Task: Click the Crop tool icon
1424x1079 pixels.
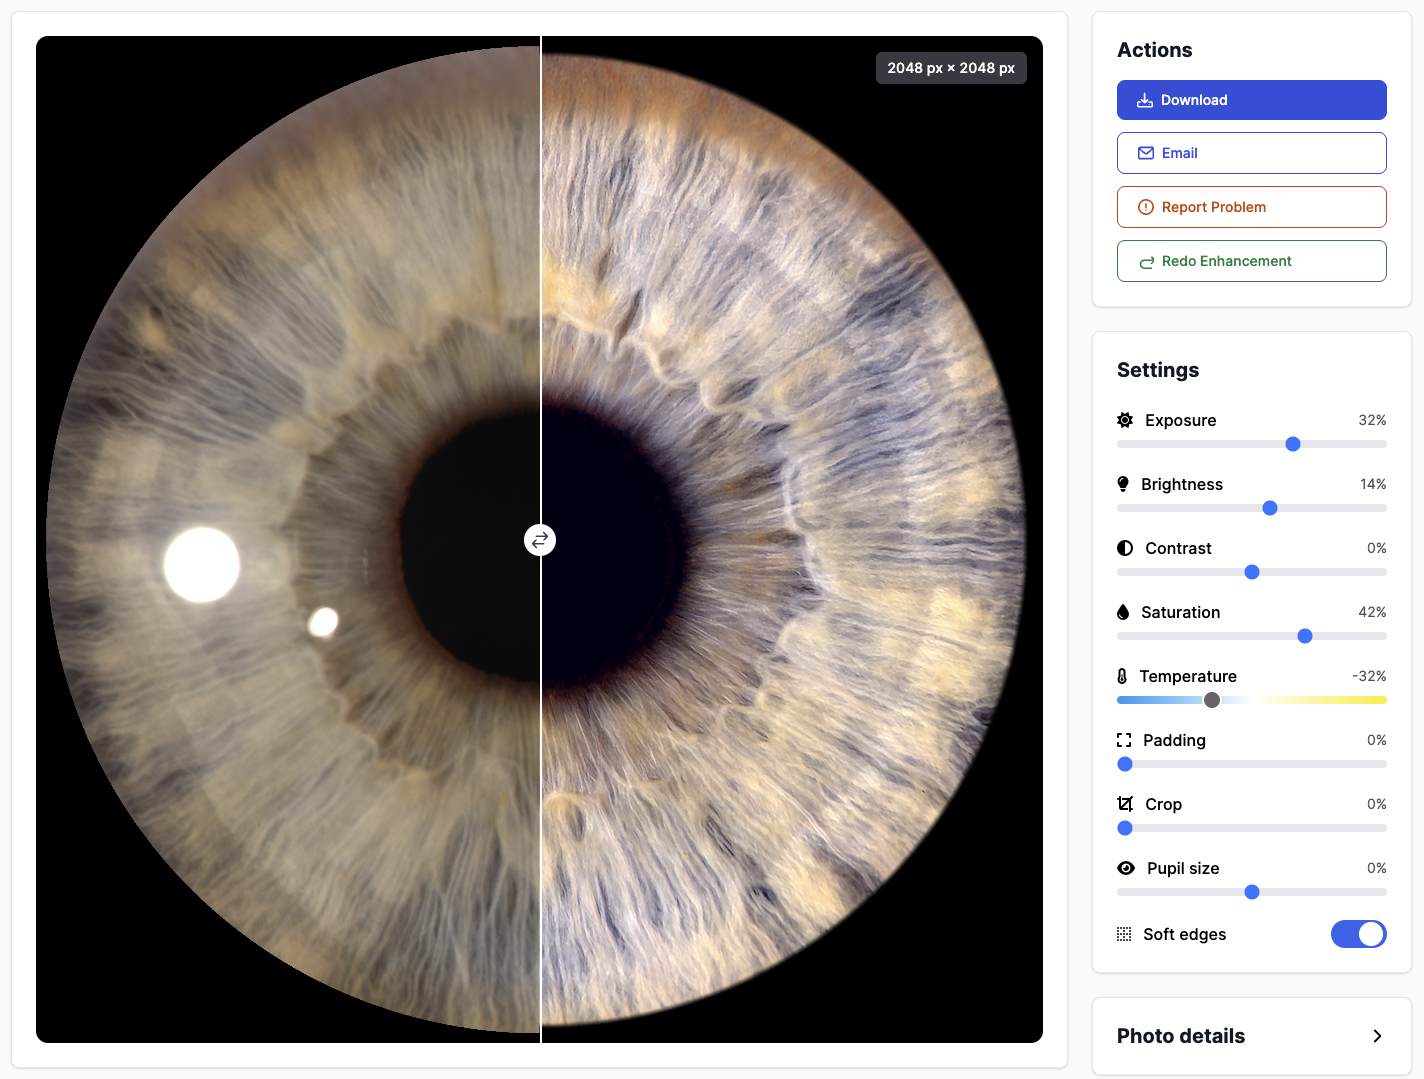Action: (1125, 804)
